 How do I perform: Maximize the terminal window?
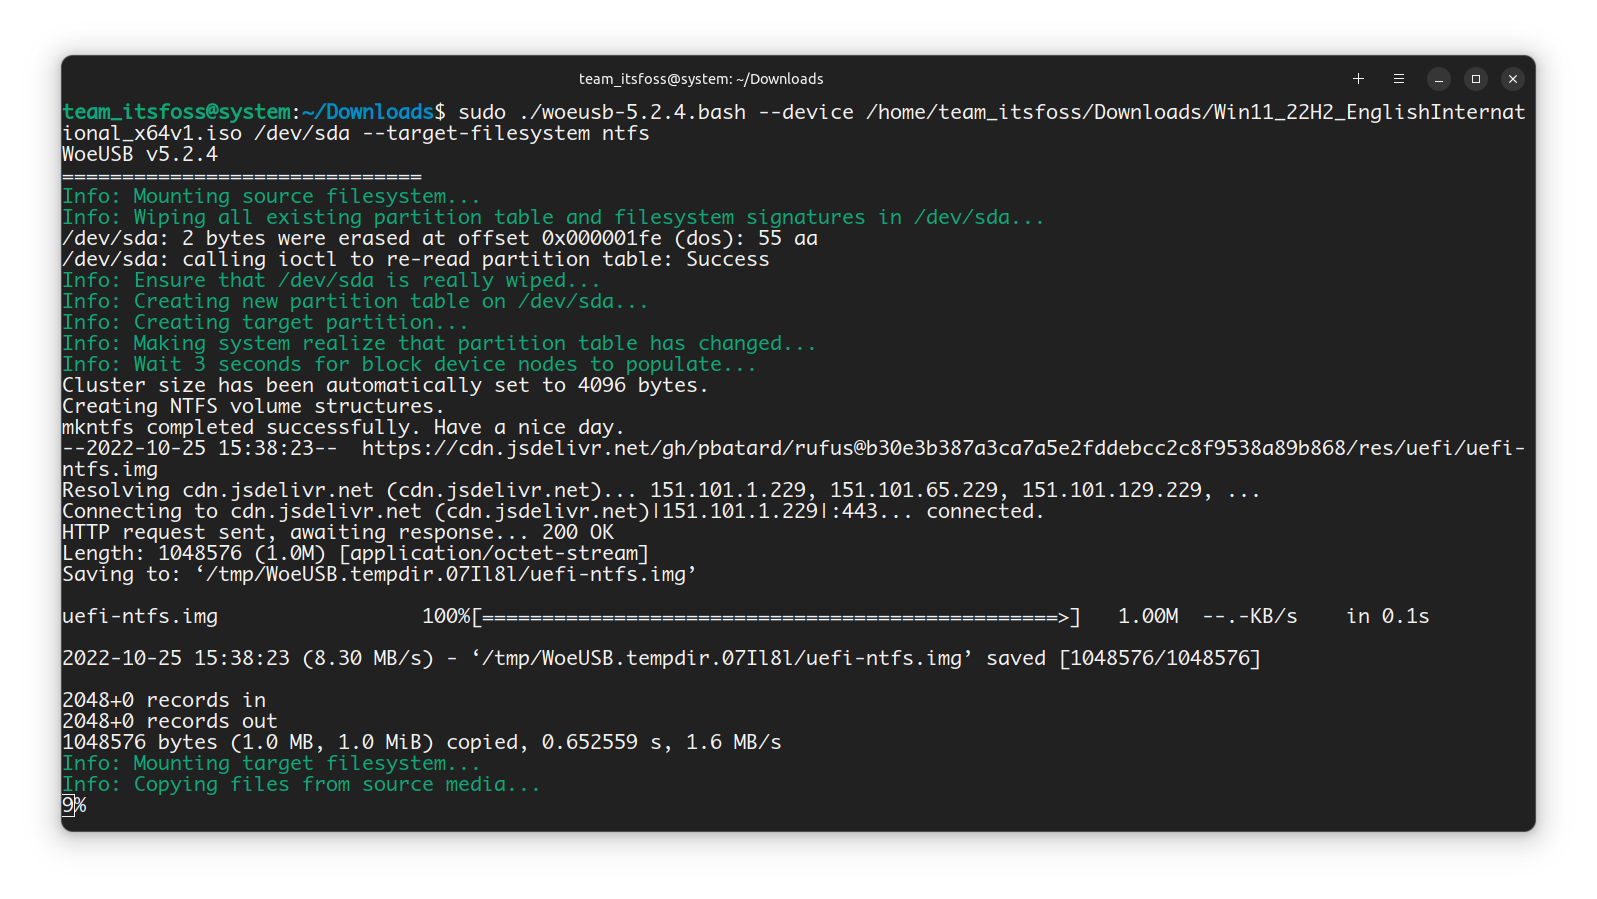[1475, 78]
